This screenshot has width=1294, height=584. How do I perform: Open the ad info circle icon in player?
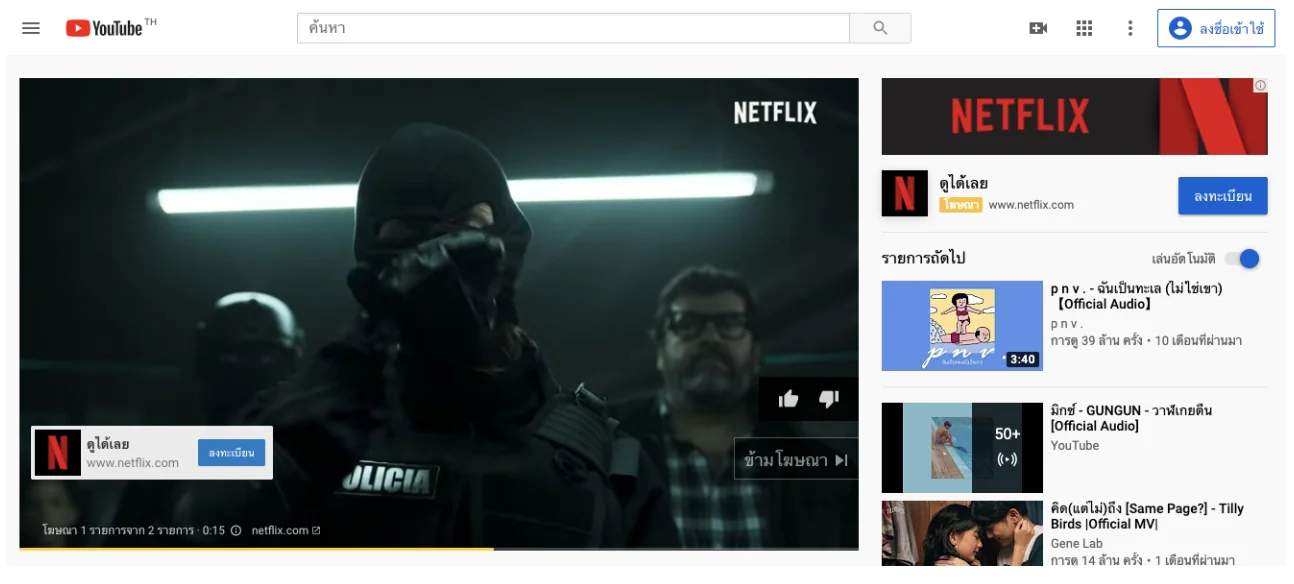click(236, 530)
